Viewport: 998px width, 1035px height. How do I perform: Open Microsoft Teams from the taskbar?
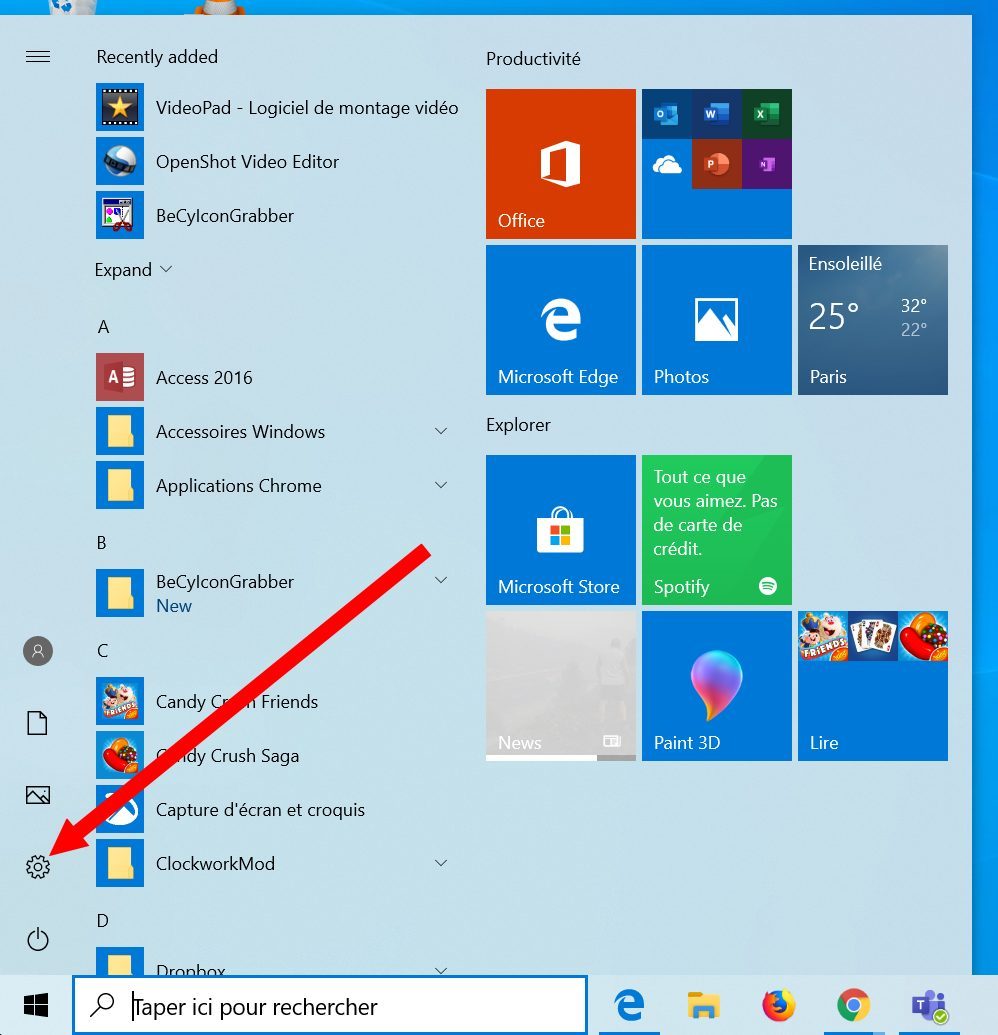click(929, 1005)
